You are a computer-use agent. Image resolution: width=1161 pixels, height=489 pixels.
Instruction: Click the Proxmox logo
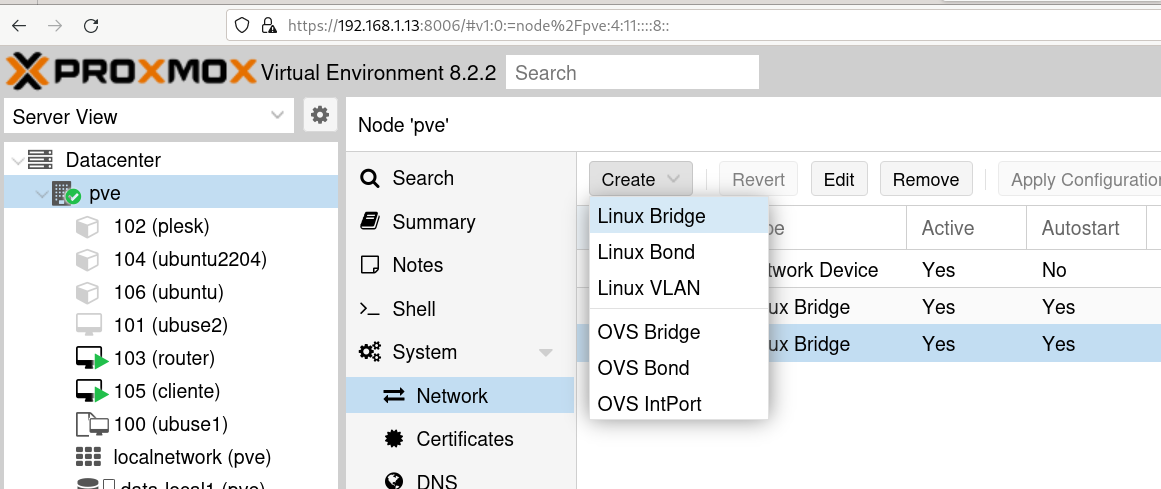[x=128, y=73]
